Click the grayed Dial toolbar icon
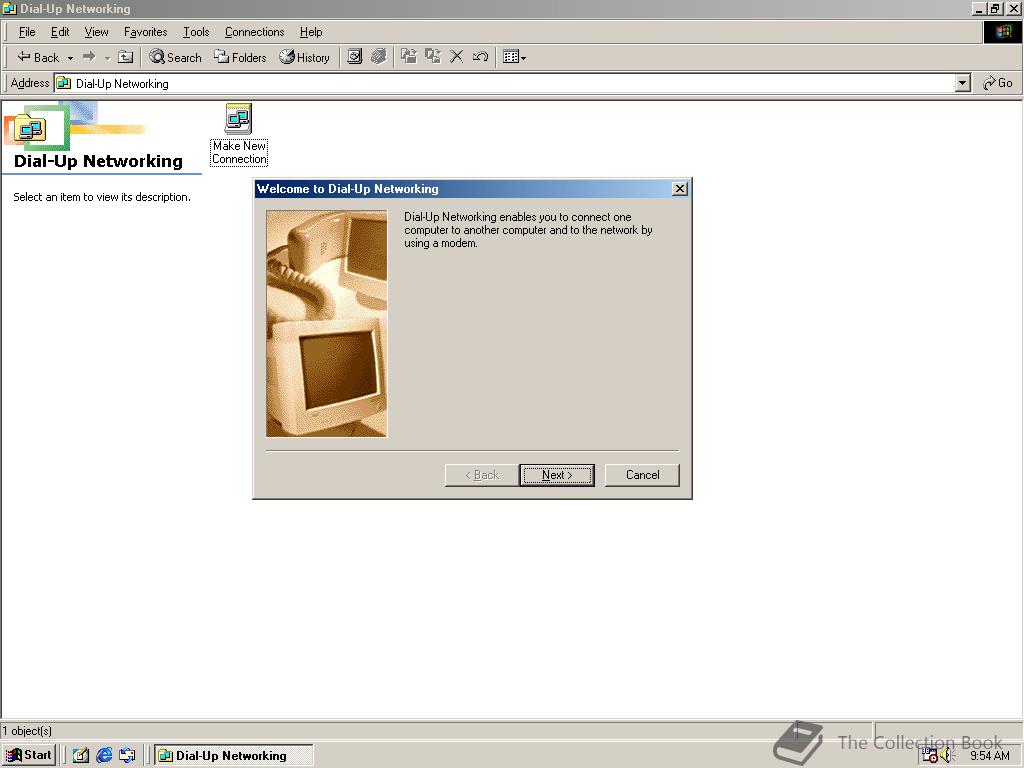Image resolution: width=1024 pixels, height=768 pixels. (x=379, y=57)
